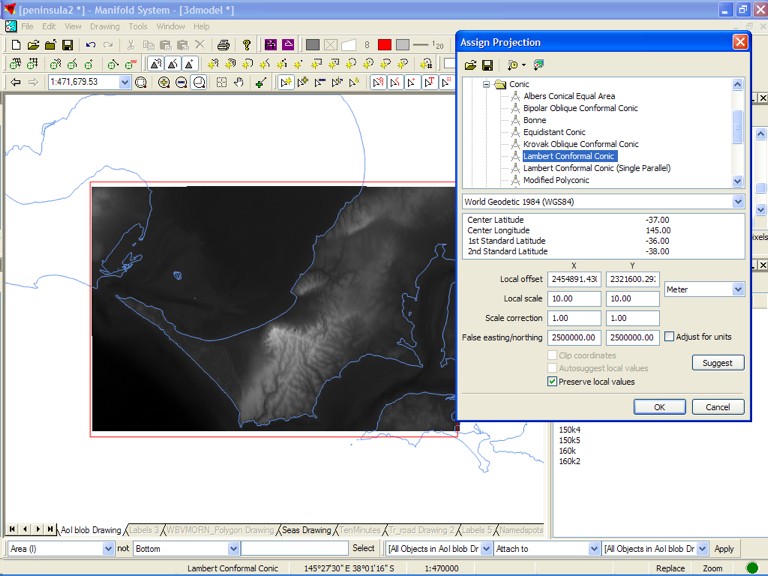Click the Save icon in main toolbar
This screenshot has height=576, width=768.
(x=67, y=45)
